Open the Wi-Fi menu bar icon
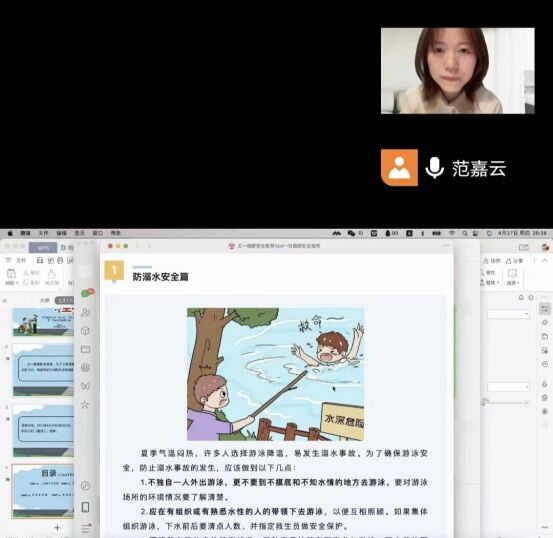Image resolution: width=553 pixels, height=538 pixels. (452, 233)
